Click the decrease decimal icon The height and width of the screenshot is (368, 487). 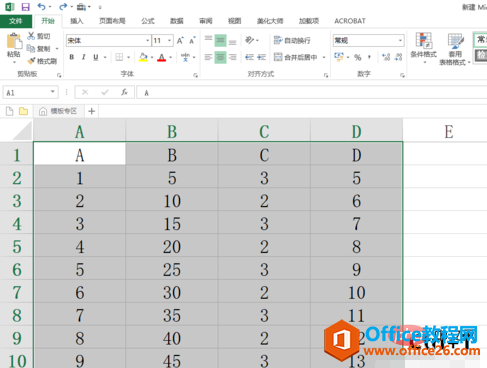tap(398, 57)
